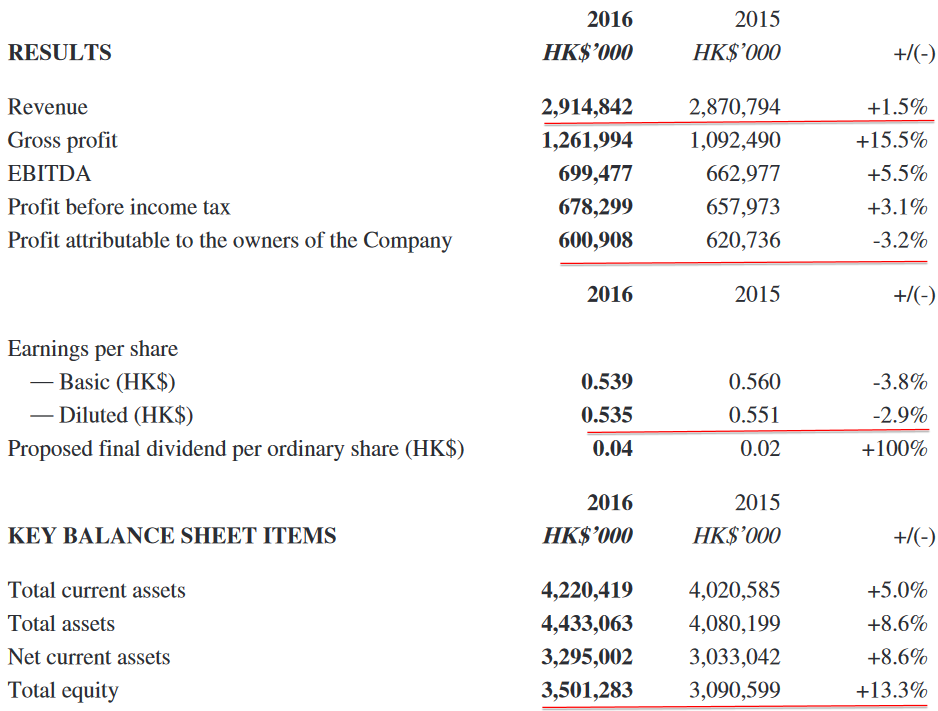938x711 pixels.
Task: Select the 2016 revenue value 2,914,842
Action: pyautogui.click(x=587, y=107)
